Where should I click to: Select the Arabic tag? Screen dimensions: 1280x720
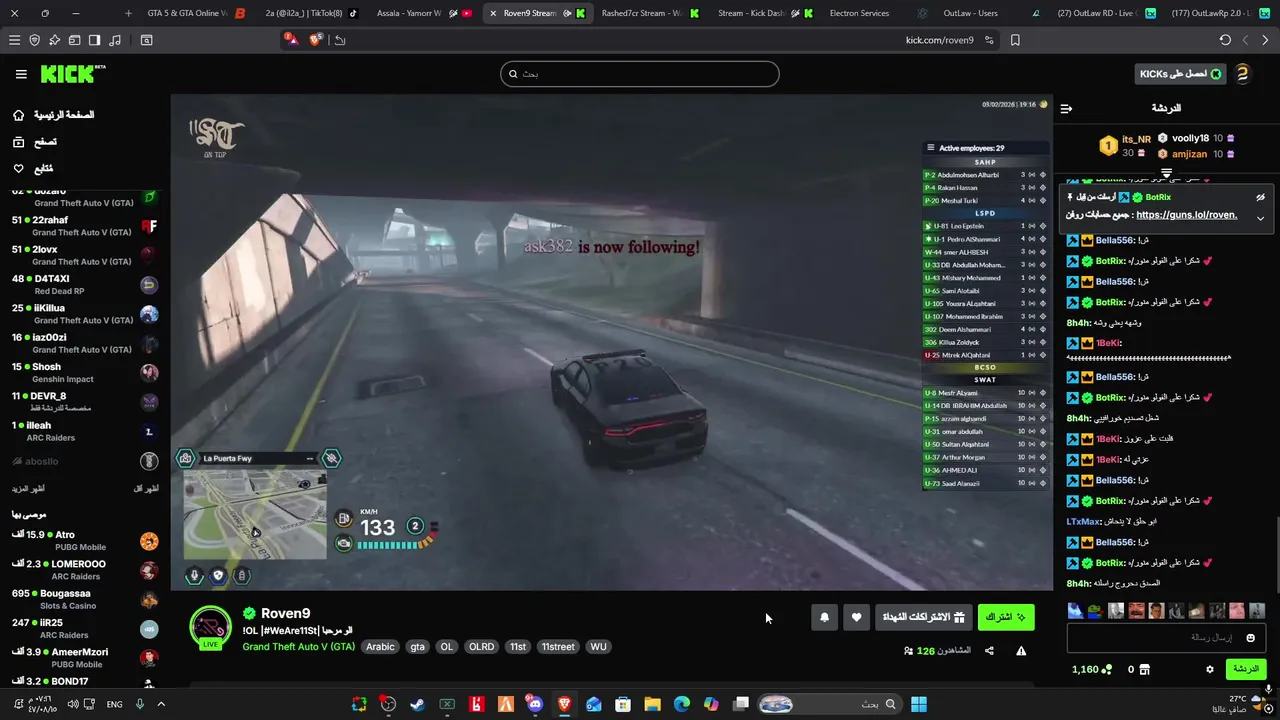[x=380, y=647]
